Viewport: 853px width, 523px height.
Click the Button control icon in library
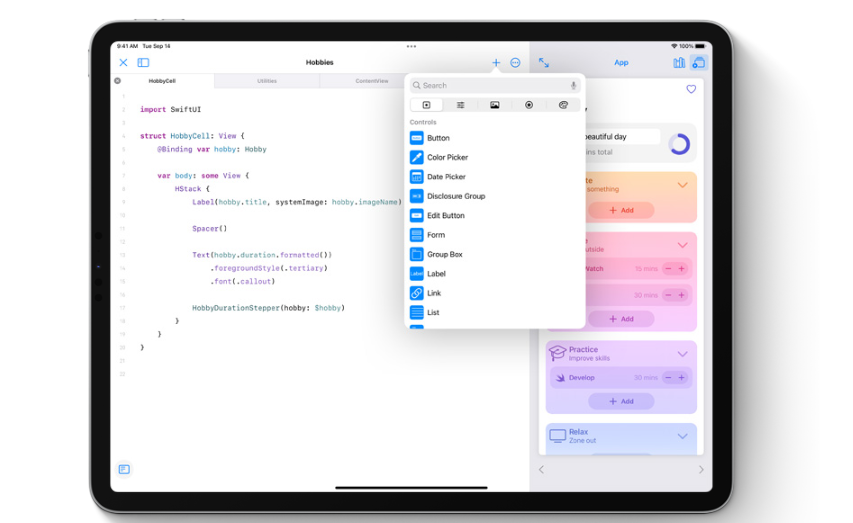[417, 138]
